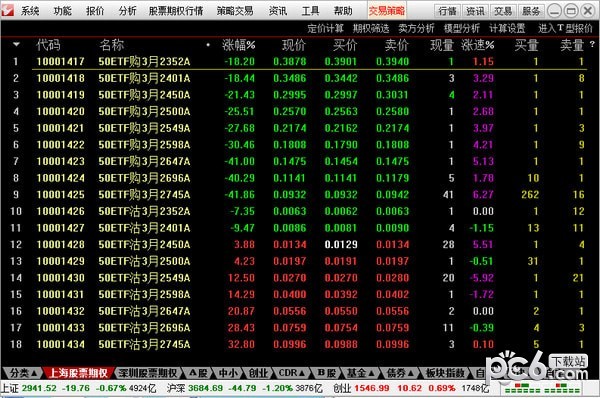
Task: Open the 分析 menu
Action: 127,11
